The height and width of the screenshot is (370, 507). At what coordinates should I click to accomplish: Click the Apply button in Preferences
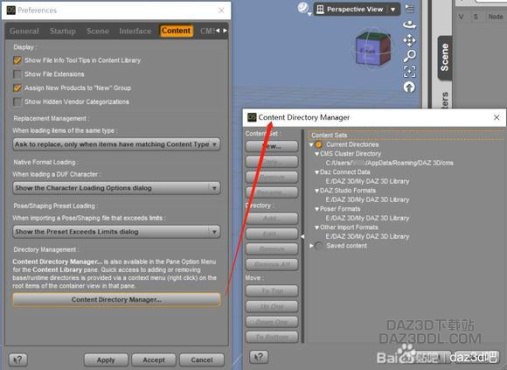click(x=106, y=360)
